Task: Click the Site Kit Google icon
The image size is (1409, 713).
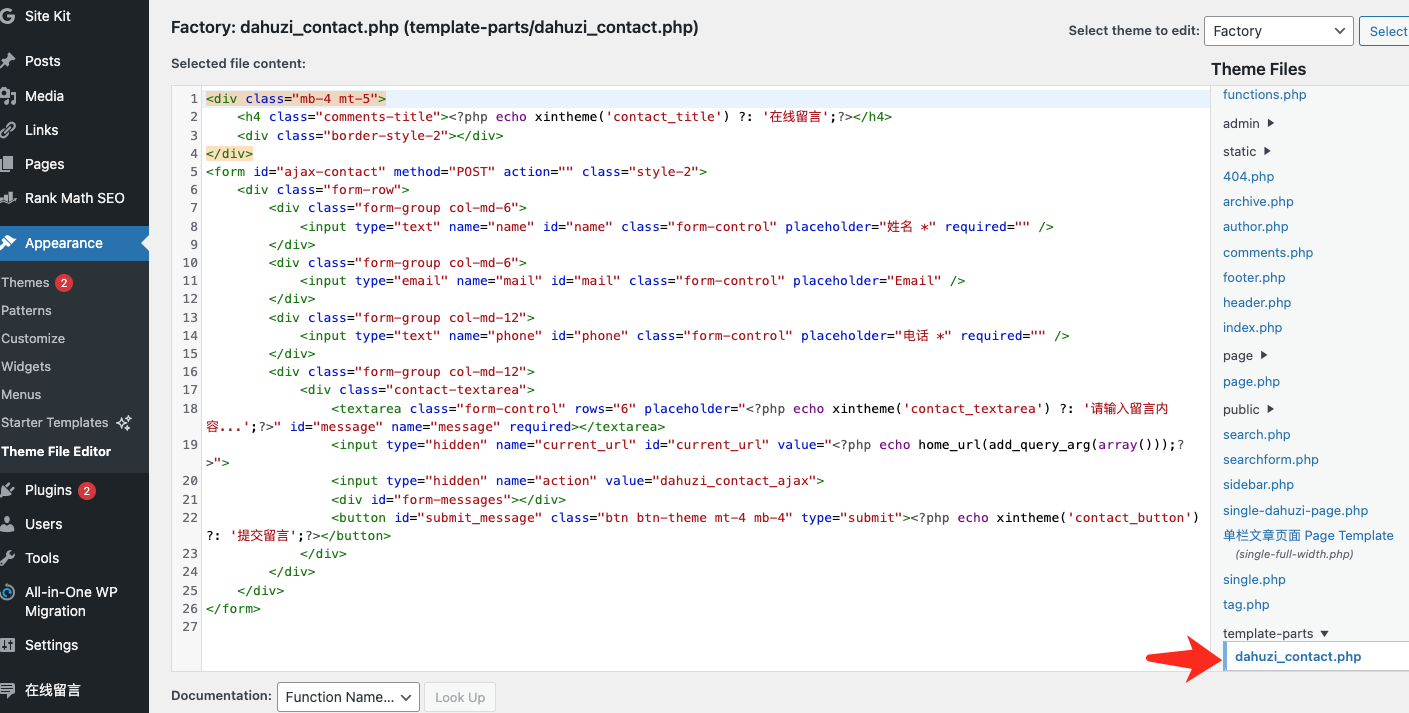Action: pyautogui.click(x=8, y=16)
